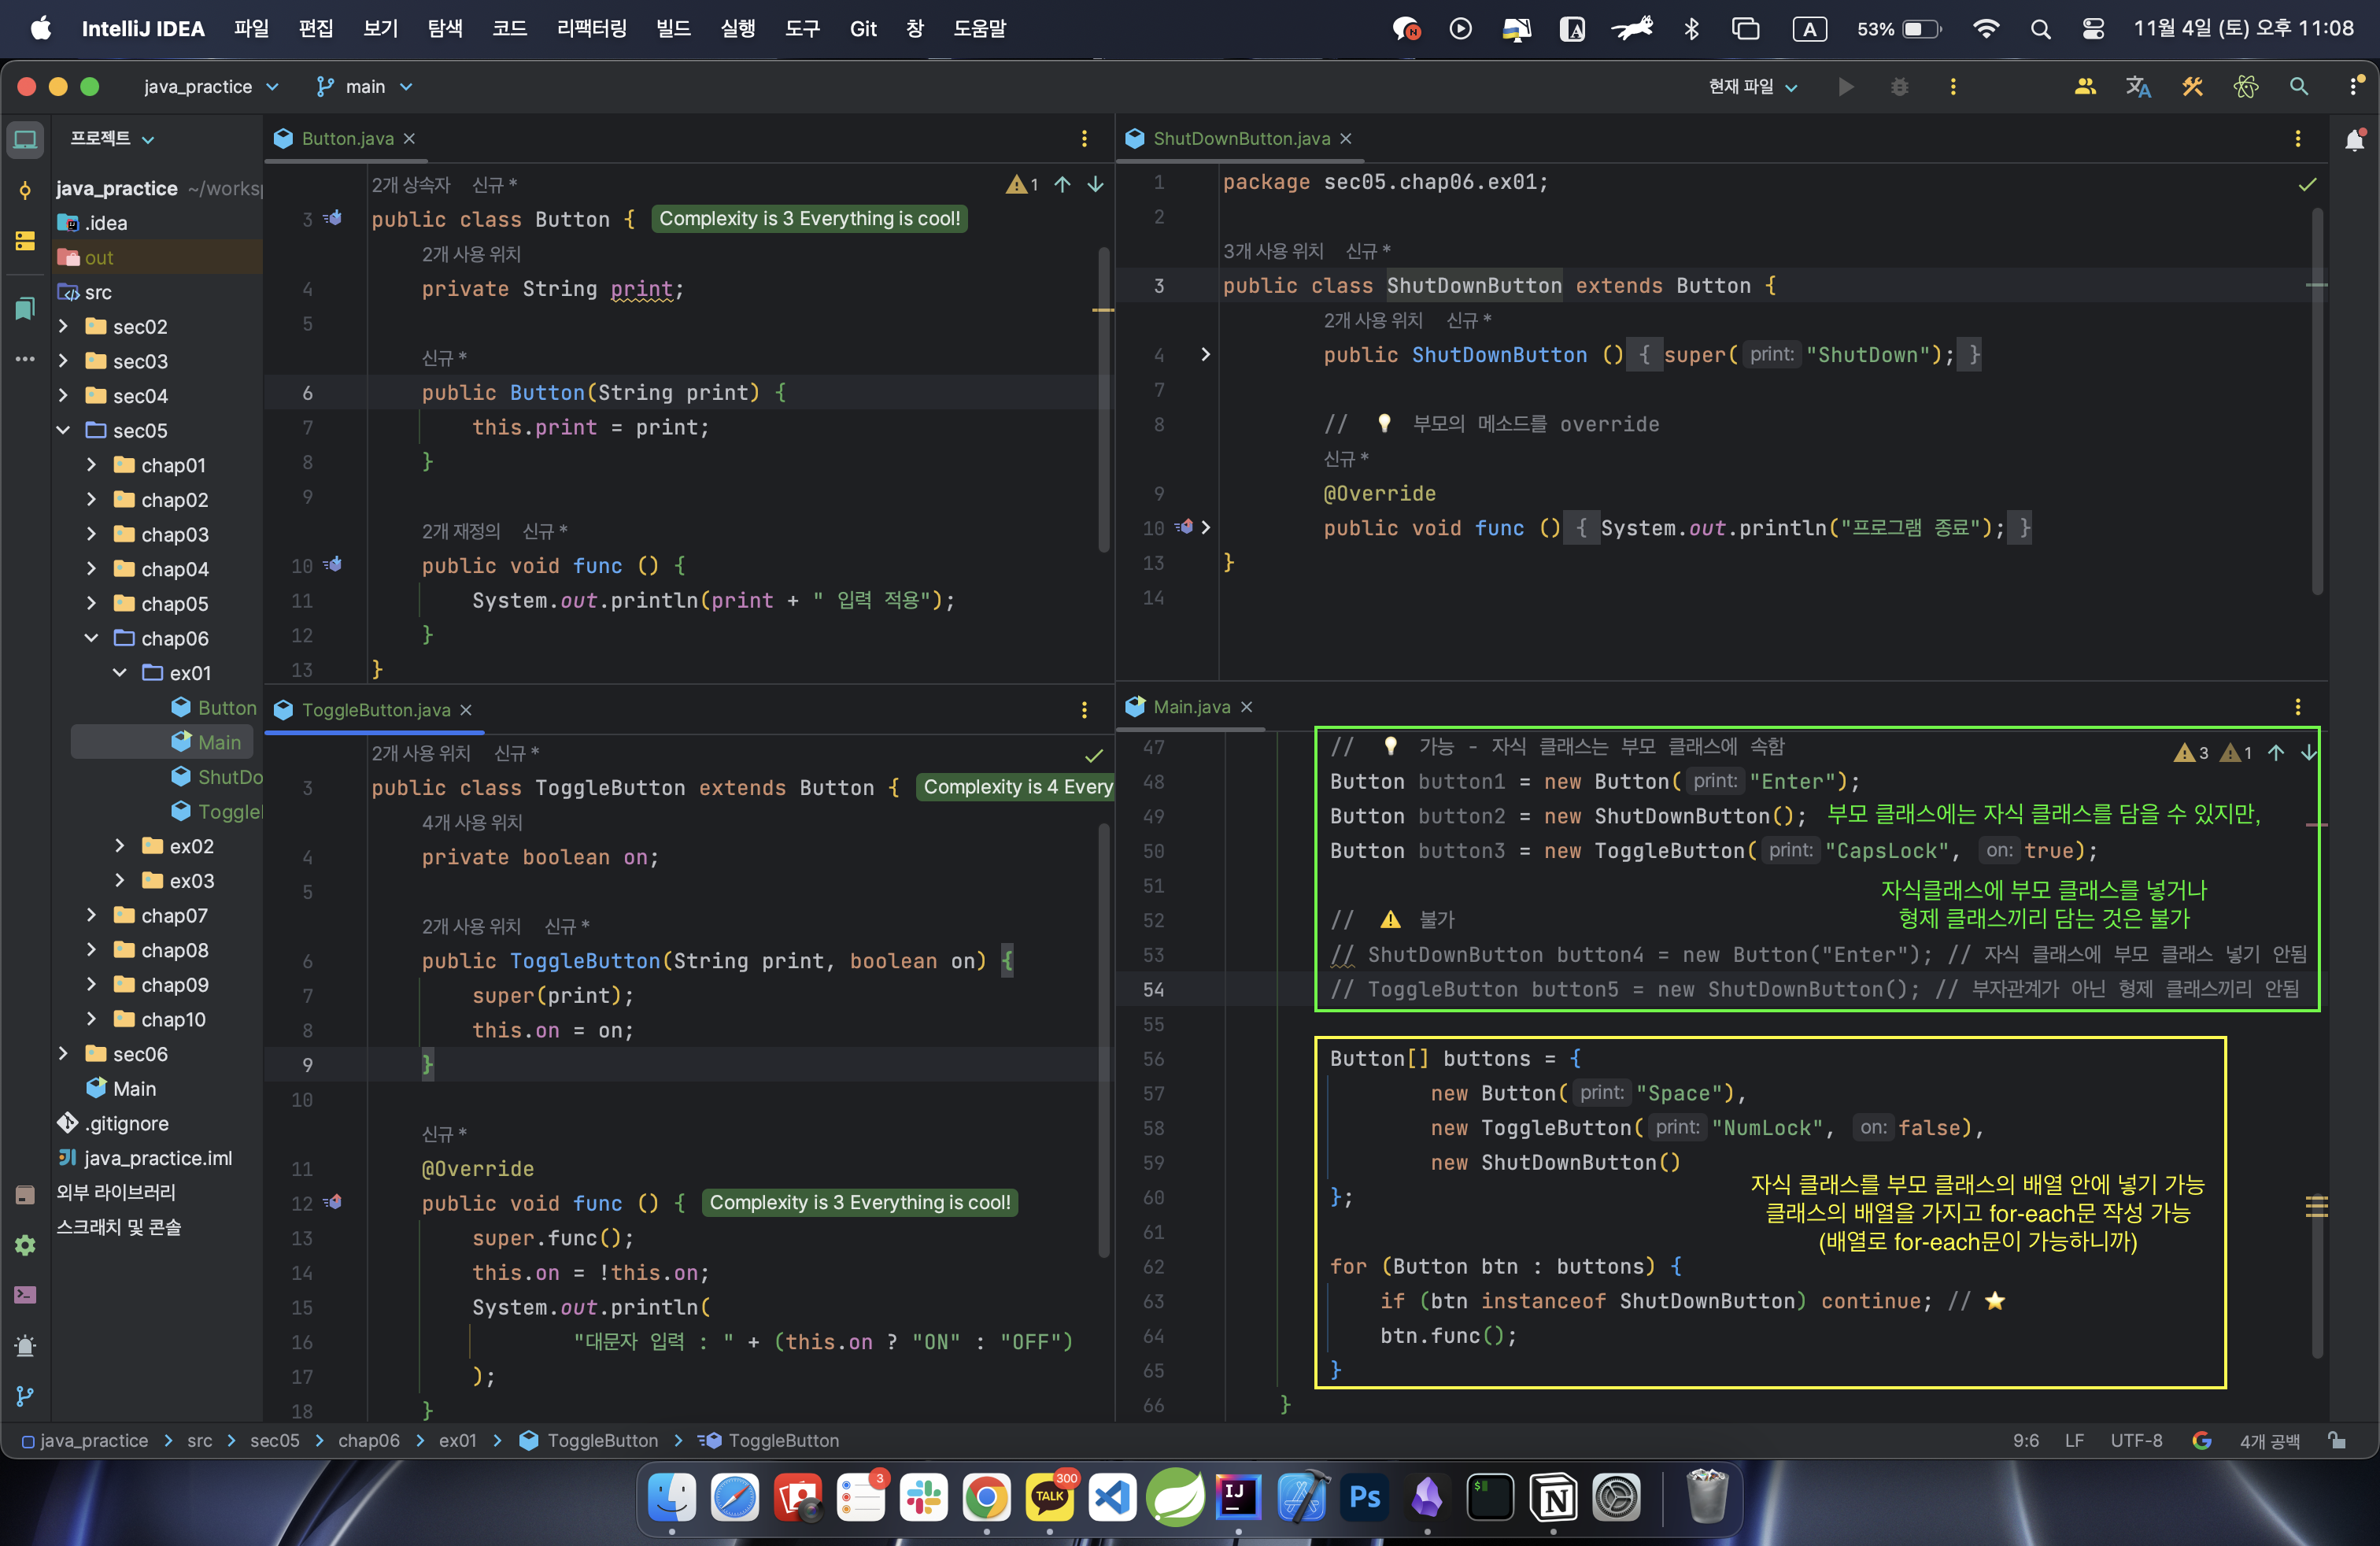The height and width of the screenshot is (1546, 2380).
Task: Open the main branch dropdown
Action: click(365, 87)
